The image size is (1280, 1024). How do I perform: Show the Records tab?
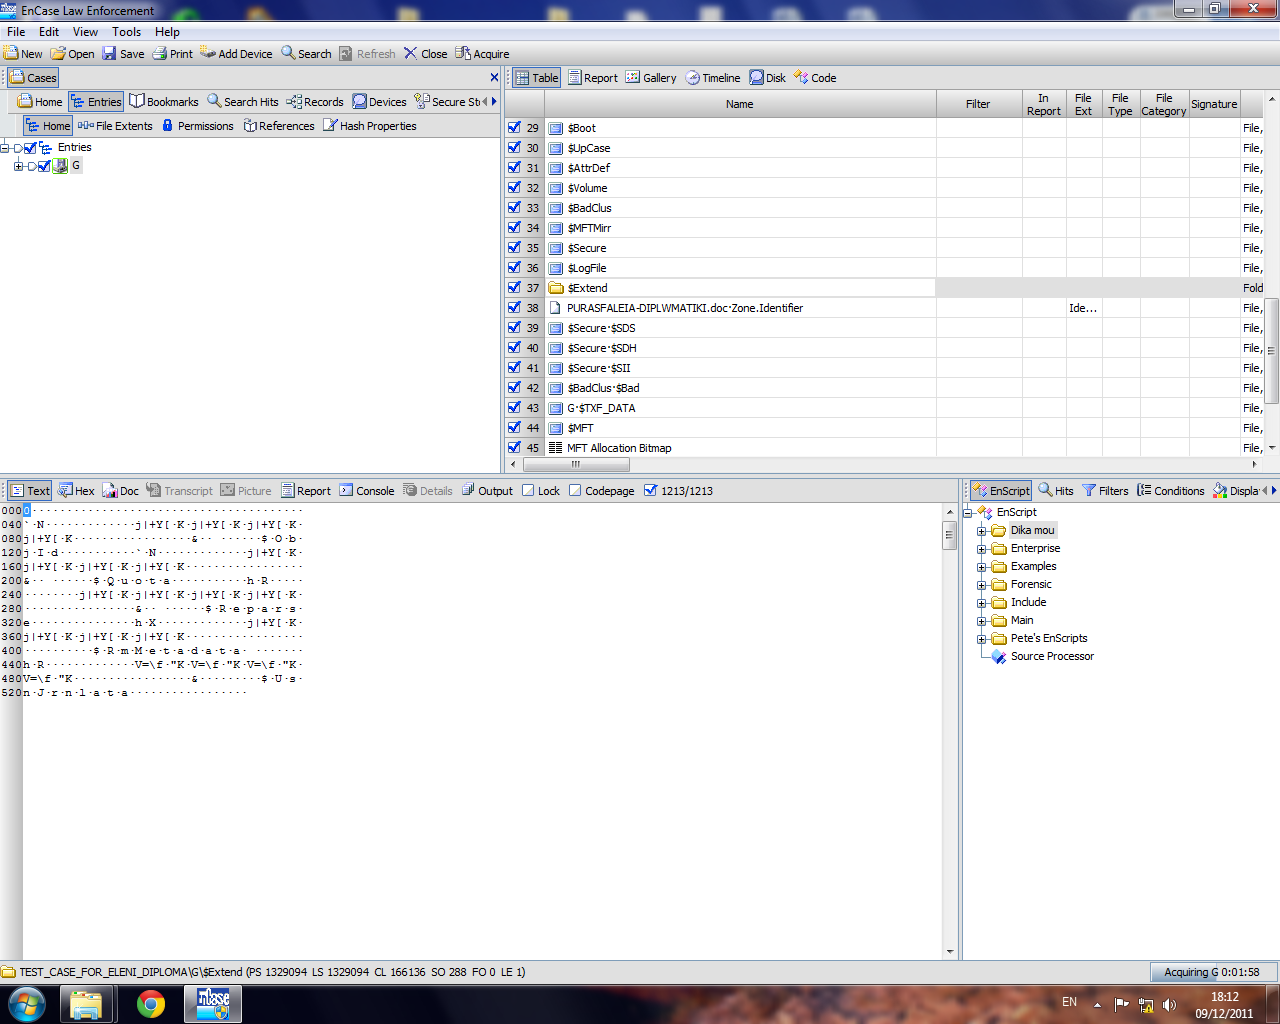click(x=315, y=102)
